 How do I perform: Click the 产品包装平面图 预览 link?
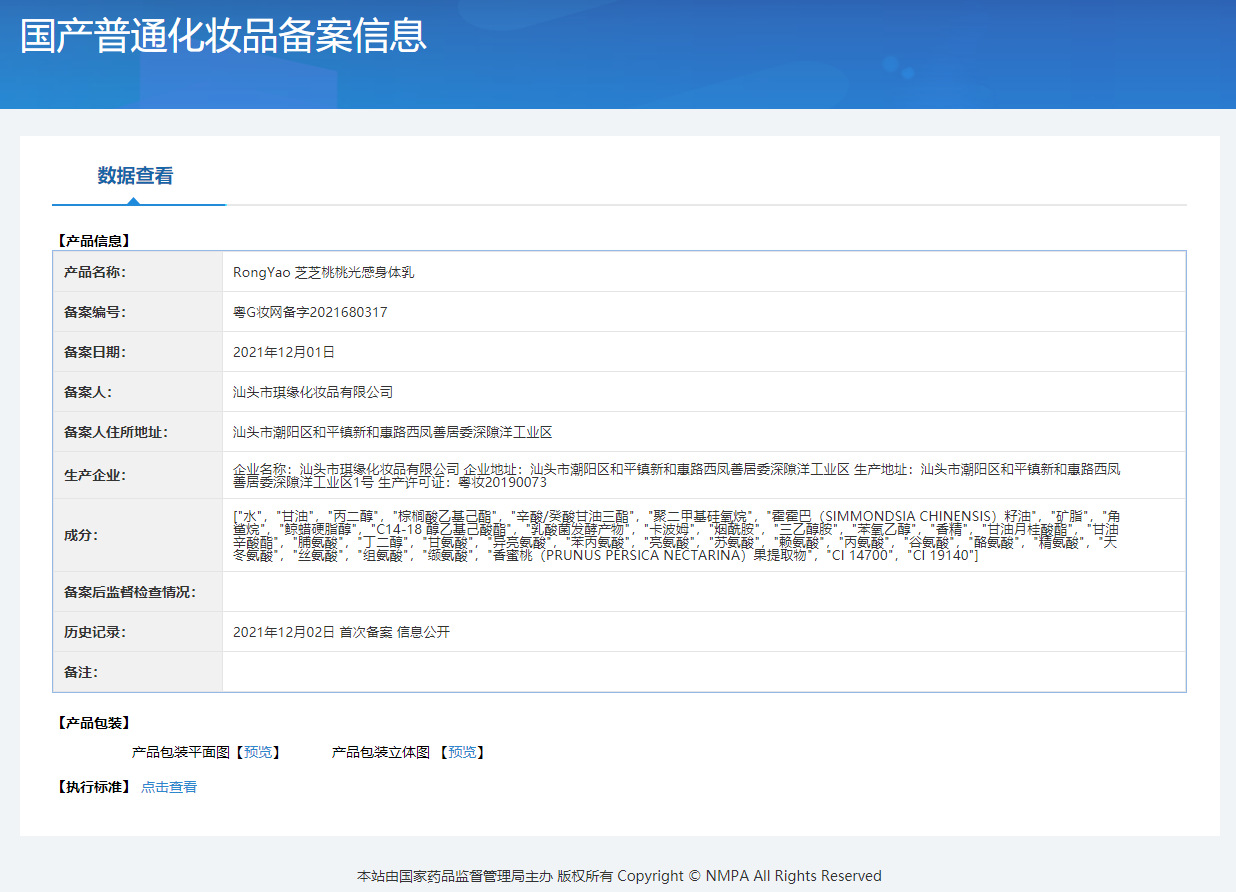tap(257, 752)
